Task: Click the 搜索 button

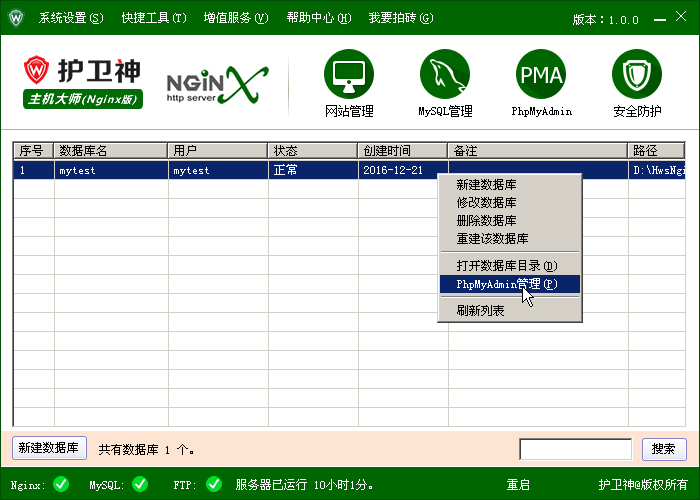Action: pos(664,449)
